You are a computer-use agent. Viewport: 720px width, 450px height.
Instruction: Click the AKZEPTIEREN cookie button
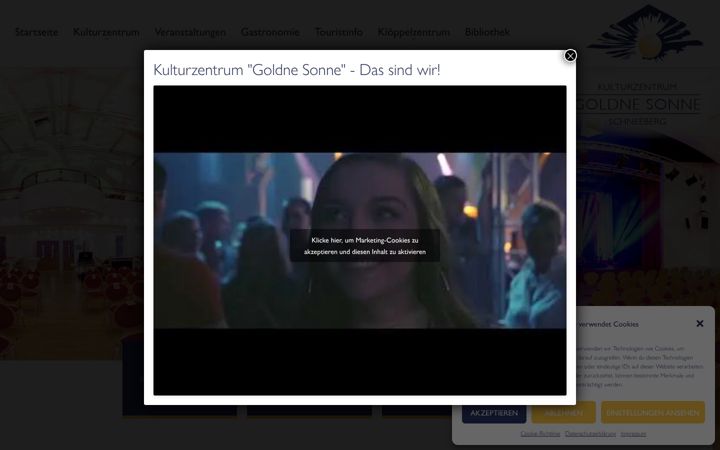[494, 413]
